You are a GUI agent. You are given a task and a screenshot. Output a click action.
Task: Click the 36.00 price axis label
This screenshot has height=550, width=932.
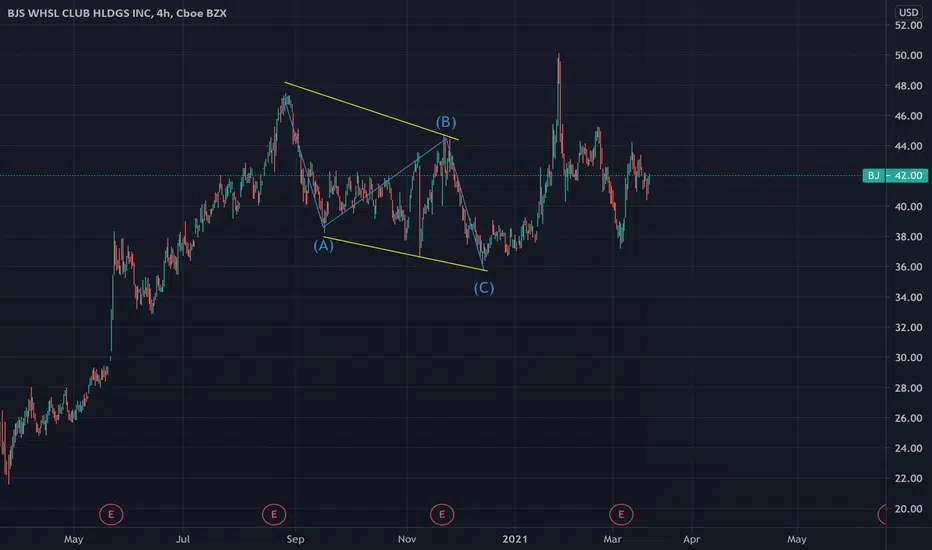tap(908, 267)
